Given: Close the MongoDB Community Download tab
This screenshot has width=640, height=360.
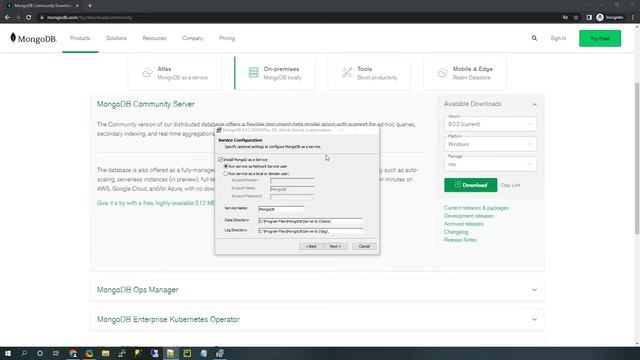Looking at the screenshot, I should (77, 6).
